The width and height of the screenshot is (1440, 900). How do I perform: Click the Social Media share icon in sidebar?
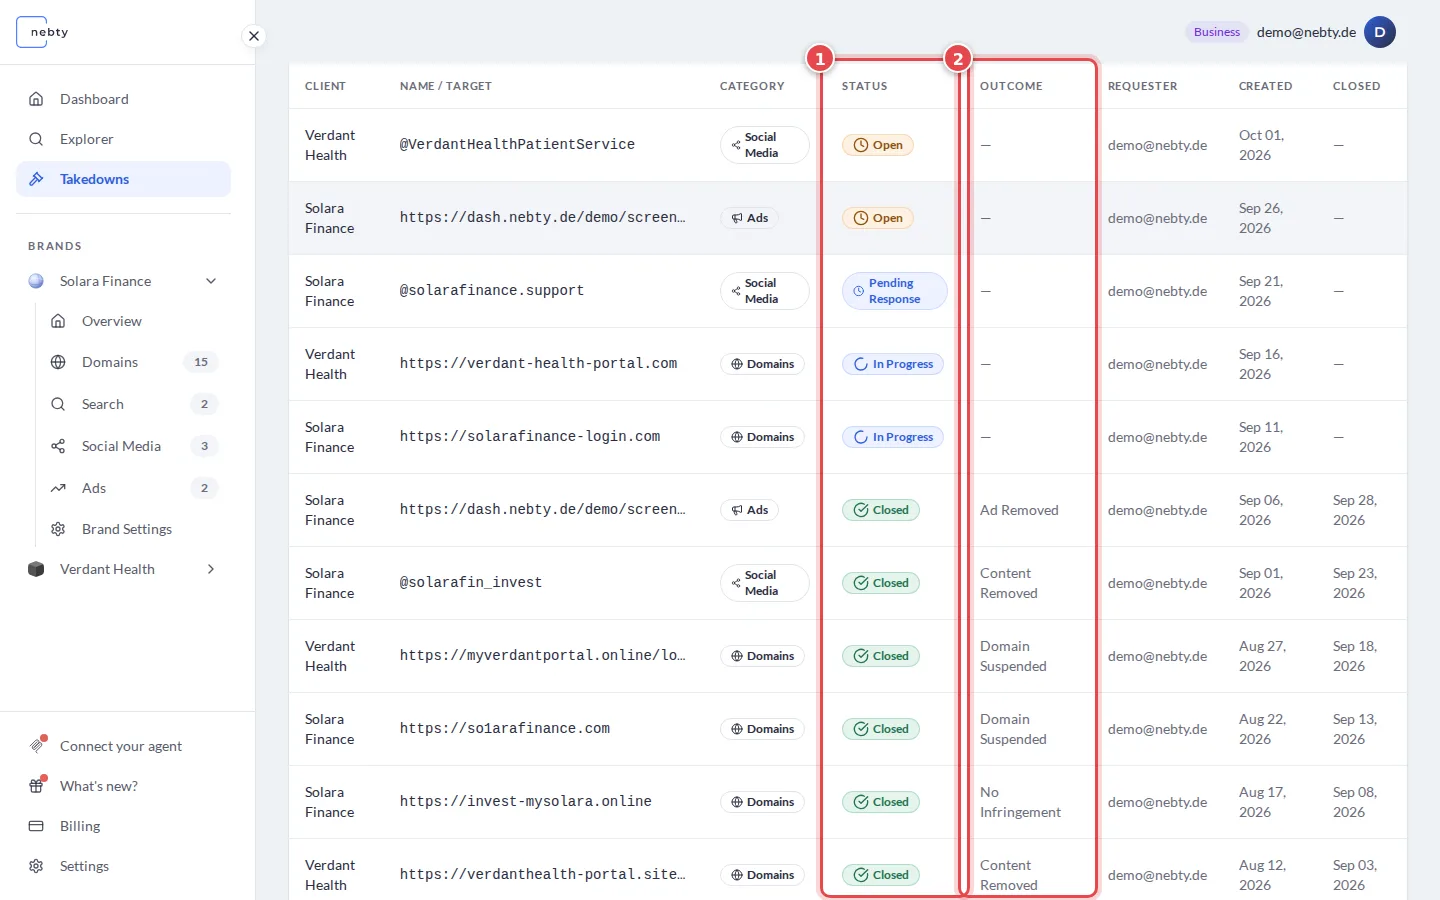click(x=58, y=446)
